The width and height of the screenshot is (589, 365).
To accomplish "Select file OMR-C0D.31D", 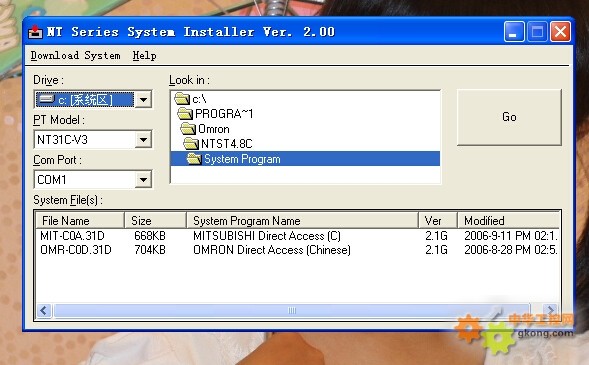I will pyautogui.click(x=76, y=250).
